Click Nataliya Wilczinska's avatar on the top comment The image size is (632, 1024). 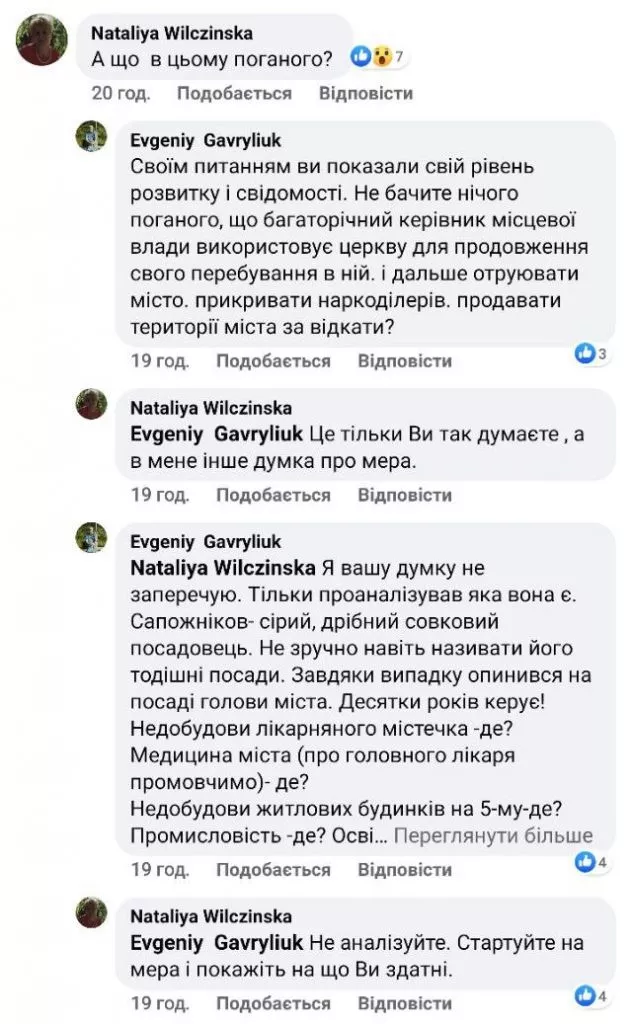[x=34, y=39]
